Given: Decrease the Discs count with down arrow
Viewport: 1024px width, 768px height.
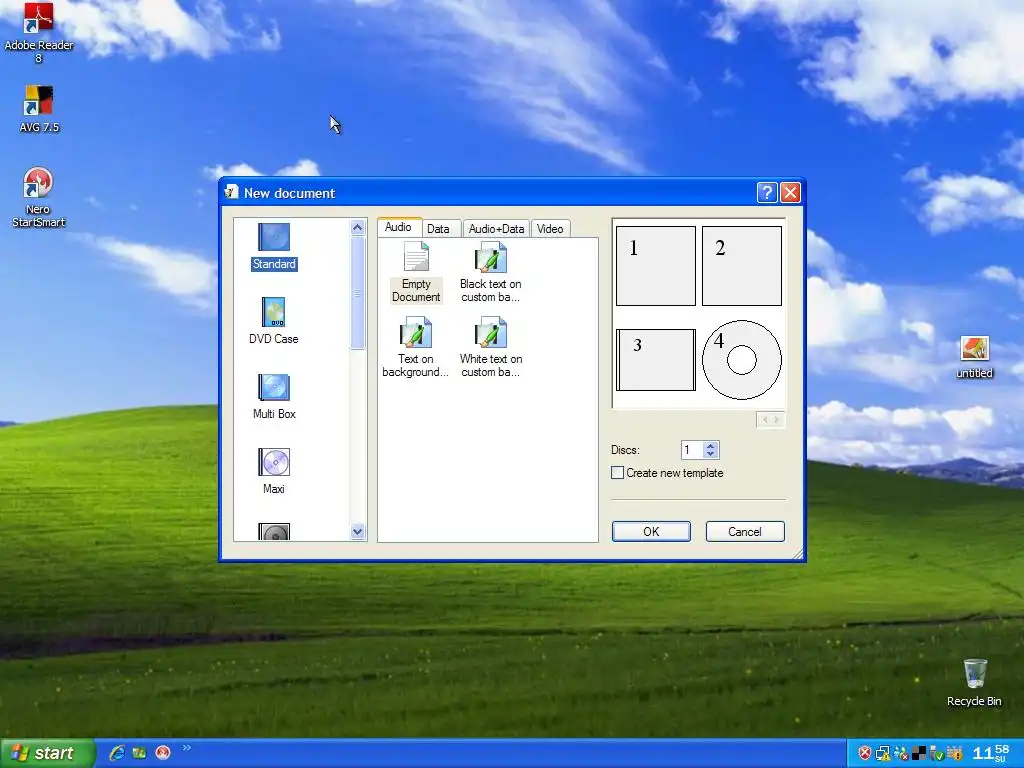Looking at the screenshot, I should pos(711,454).
